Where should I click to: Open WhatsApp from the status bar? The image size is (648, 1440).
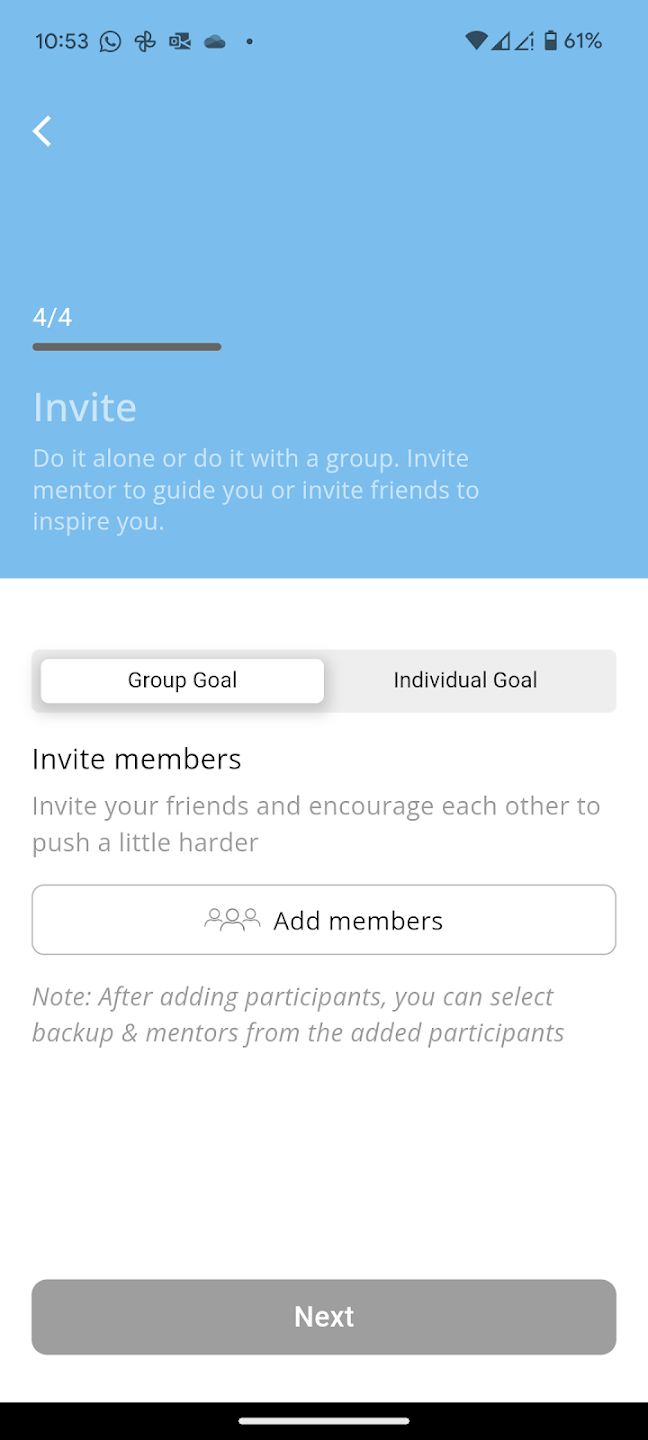tap(110, 41)
